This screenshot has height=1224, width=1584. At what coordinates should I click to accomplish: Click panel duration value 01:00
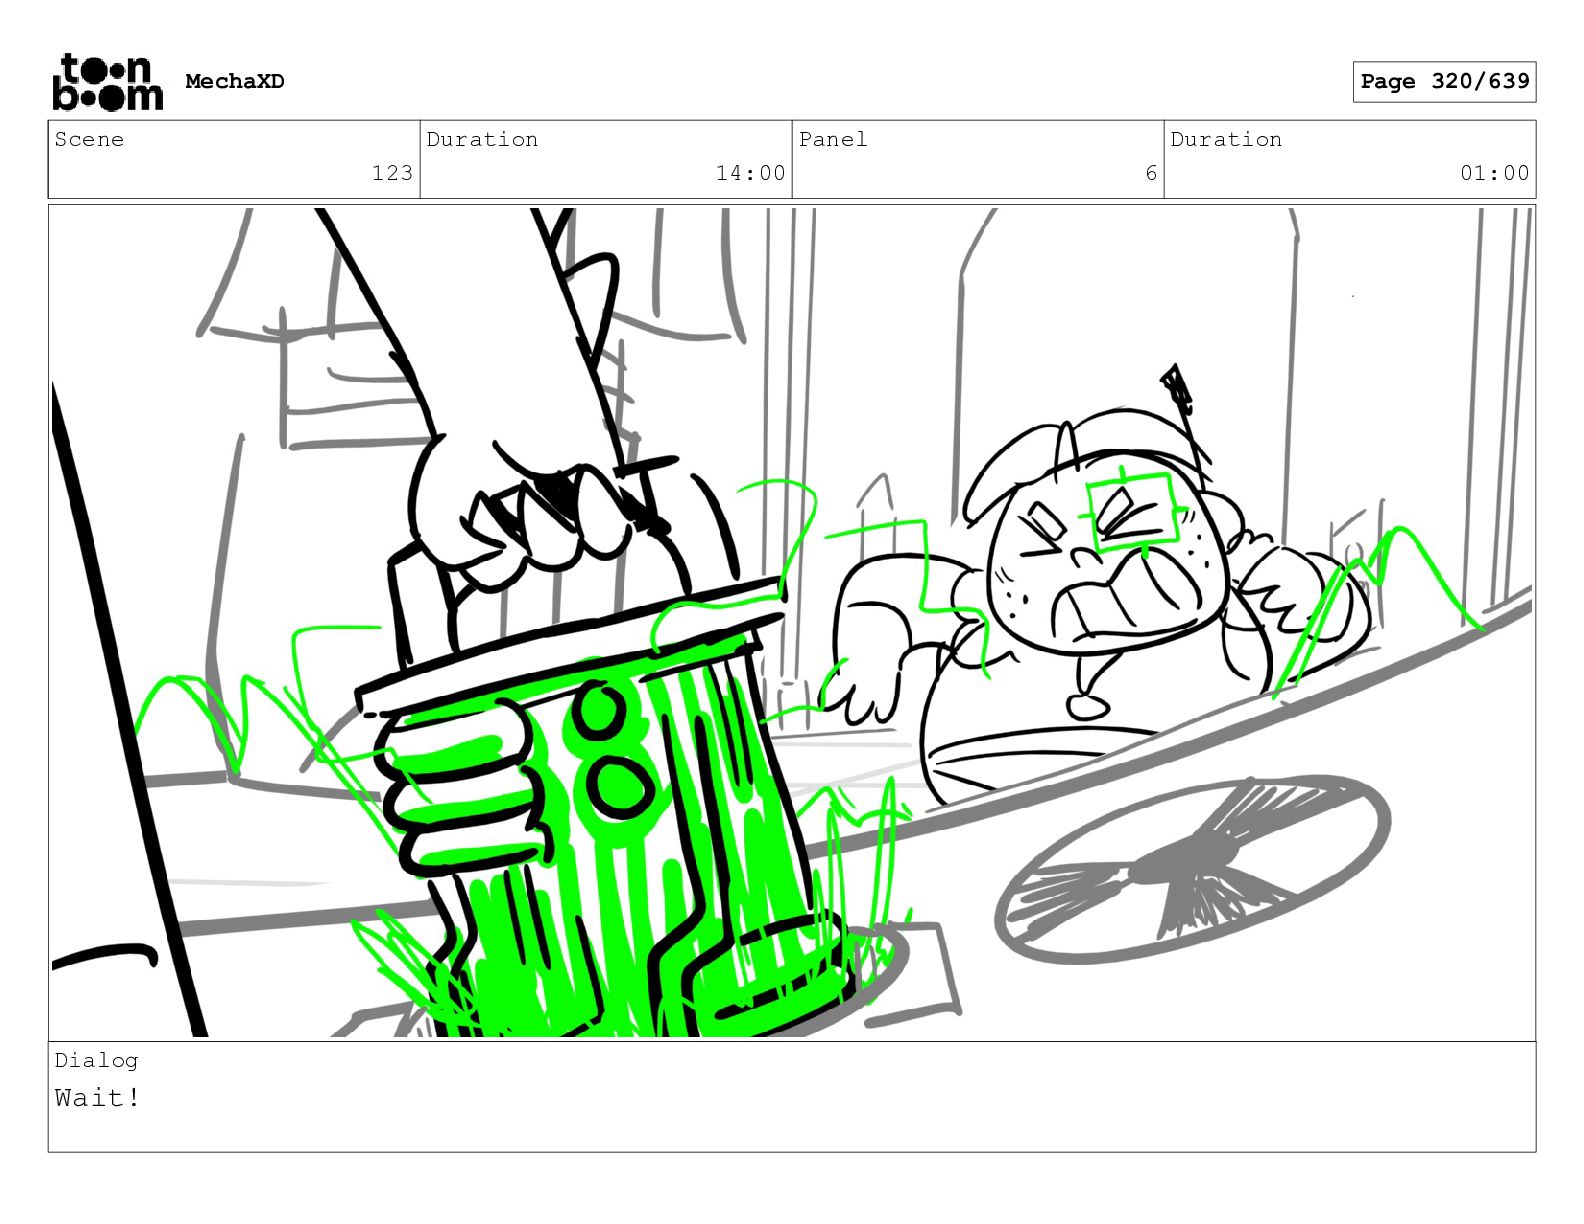click(1494, 173)
